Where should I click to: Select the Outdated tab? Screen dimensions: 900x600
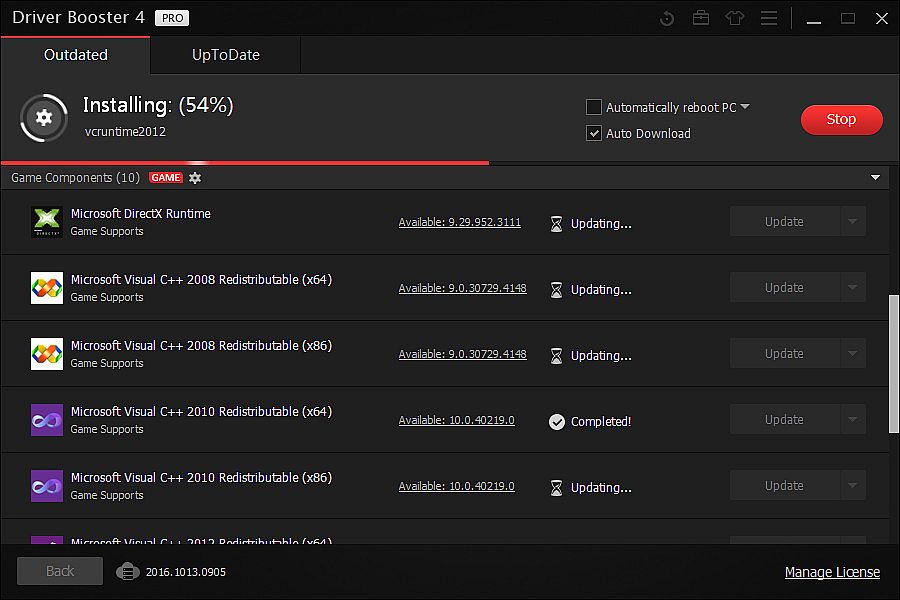(x=75, y=55)
